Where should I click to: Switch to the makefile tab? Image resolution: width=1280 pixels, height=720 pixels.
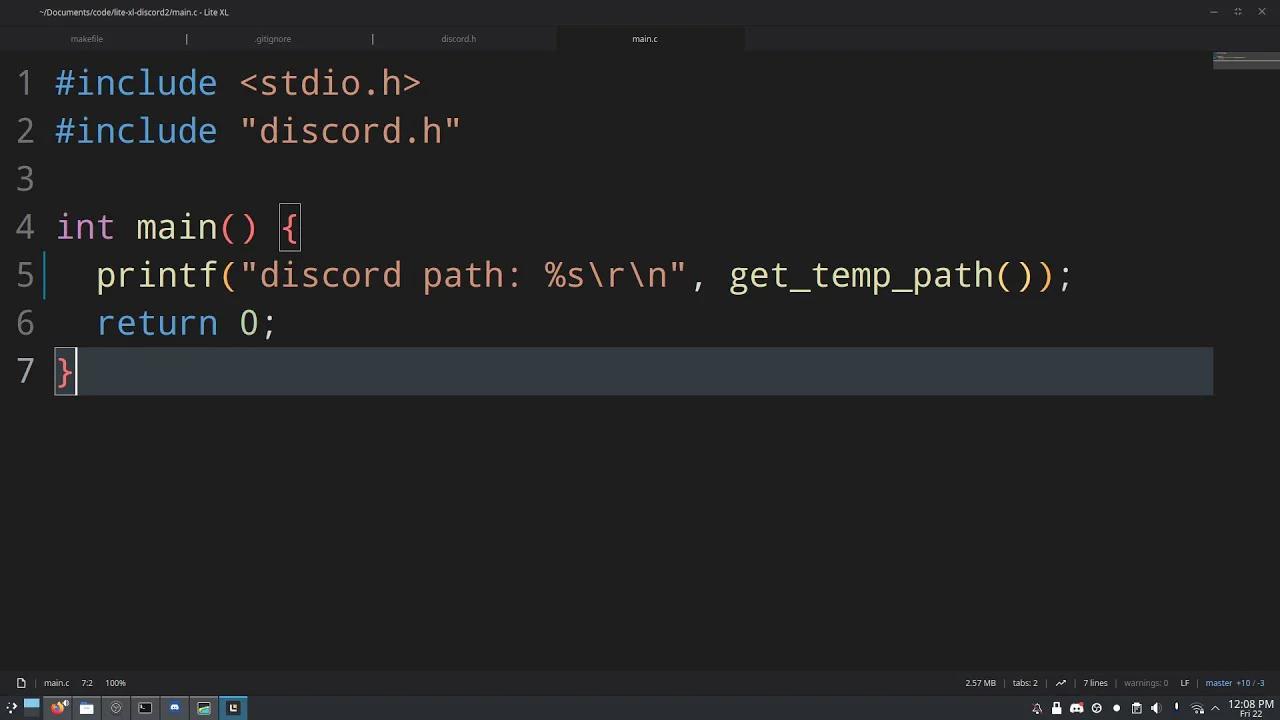tap(86, 39)
